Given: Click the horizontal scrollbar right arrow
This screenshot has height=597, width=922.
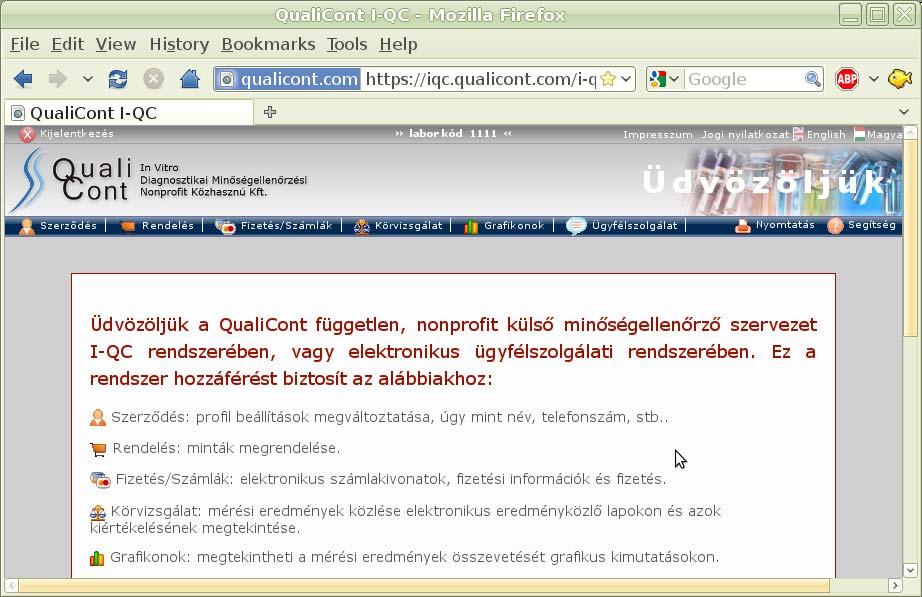Looking at the screenshot, I should tap(895, 585).
